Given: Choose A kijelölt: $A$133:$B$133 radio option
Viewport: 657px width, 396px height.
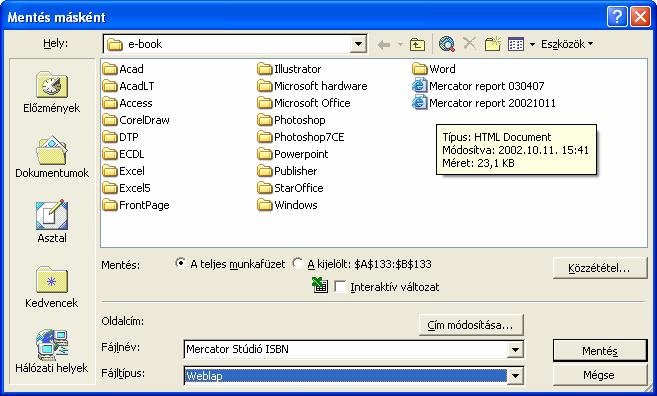Looking at the screenshot, I should point(297,264).
